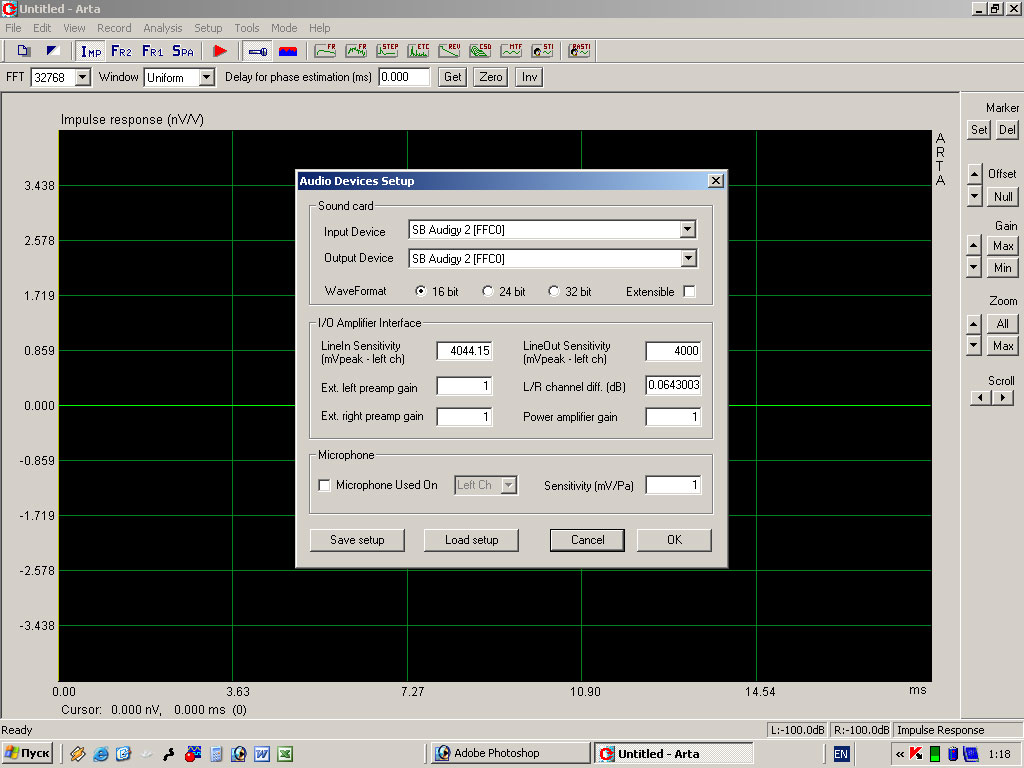
Task: Select the Imp impulse response mode icon
Action: coord(91,50)
